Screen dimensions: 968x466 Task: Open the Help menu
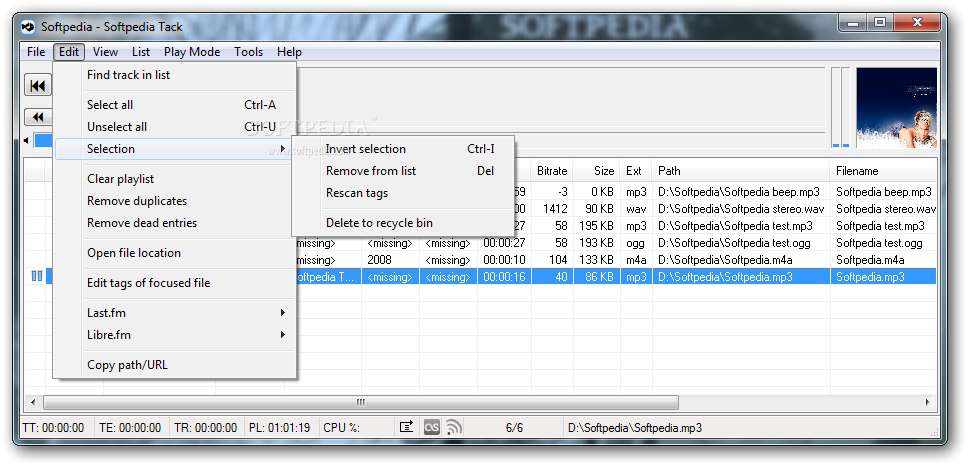pos(289,52)
